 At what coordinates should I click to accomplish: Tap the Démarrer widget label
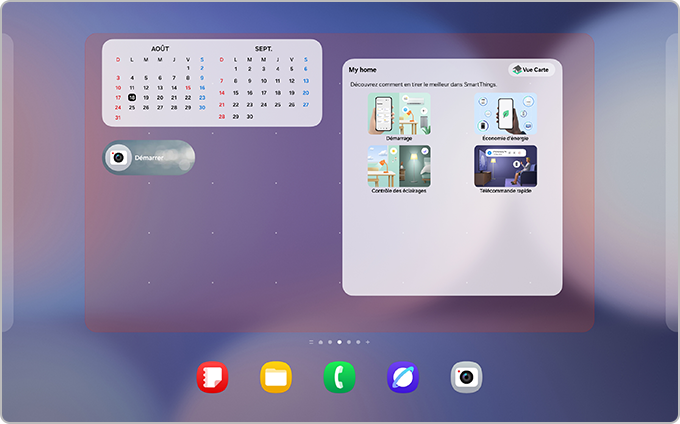point(149,158)
